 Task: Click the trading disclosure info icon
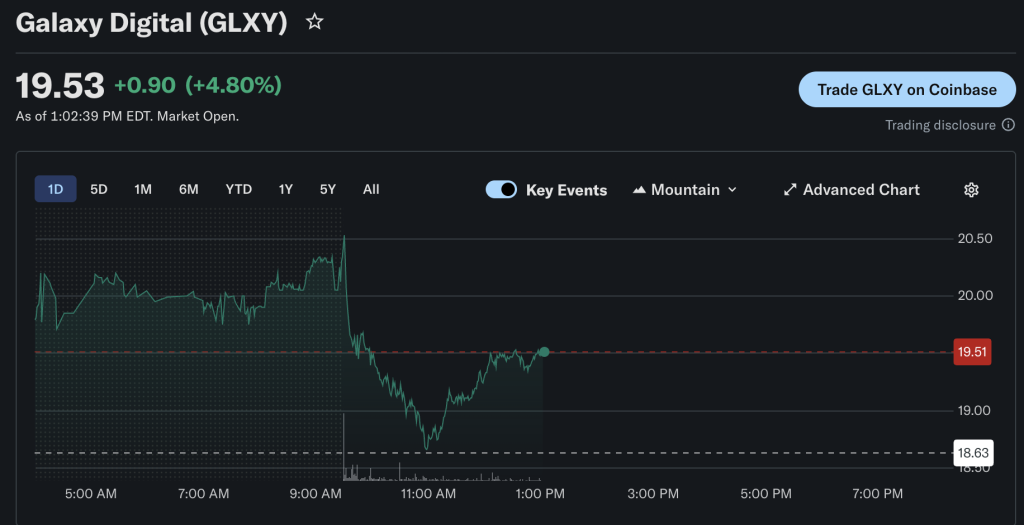(x=1008, y=125)
